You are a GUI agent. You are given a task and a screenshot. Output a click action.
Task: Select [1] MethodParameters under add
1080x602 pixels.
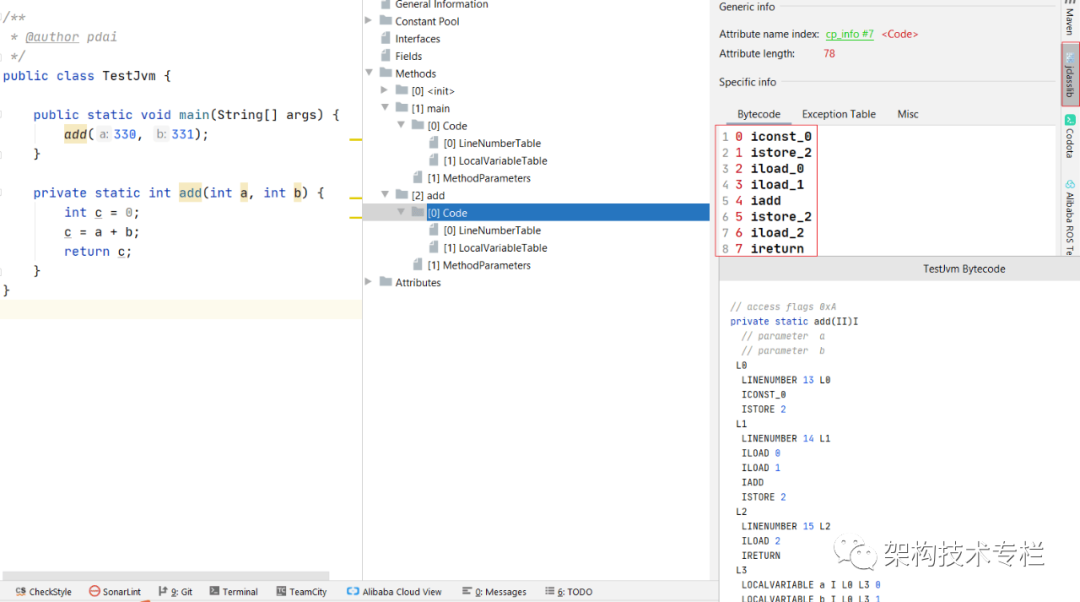pyautogui.click(x=479, y=265)
